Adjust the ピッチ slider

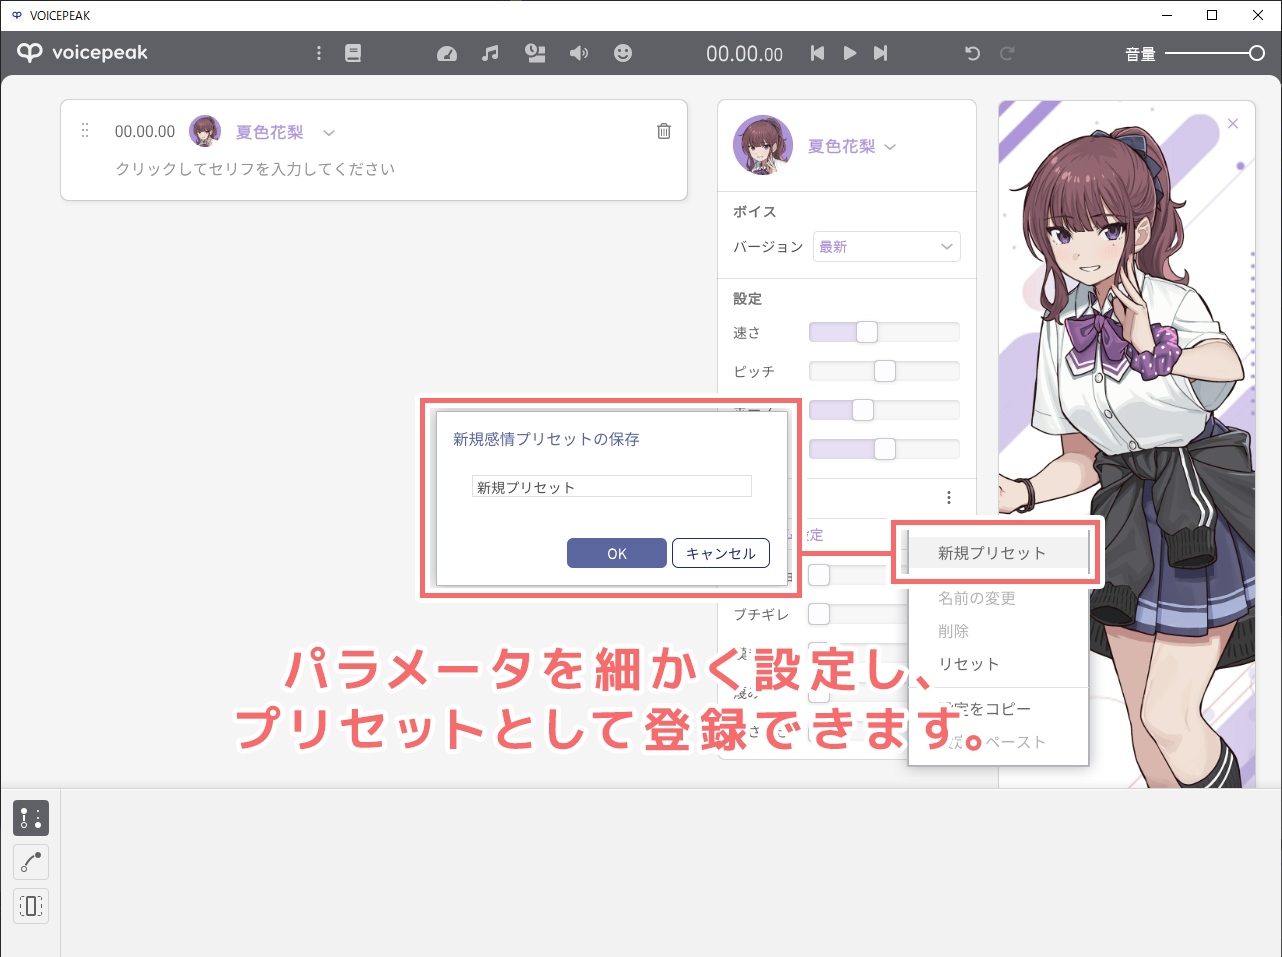pos(884,371)
